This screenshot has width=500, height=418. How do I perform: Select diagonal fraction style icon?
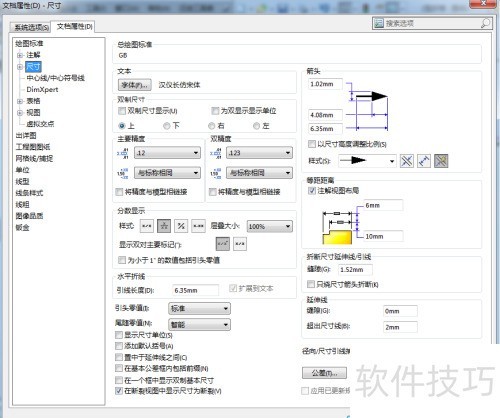[x=181, y=226]
